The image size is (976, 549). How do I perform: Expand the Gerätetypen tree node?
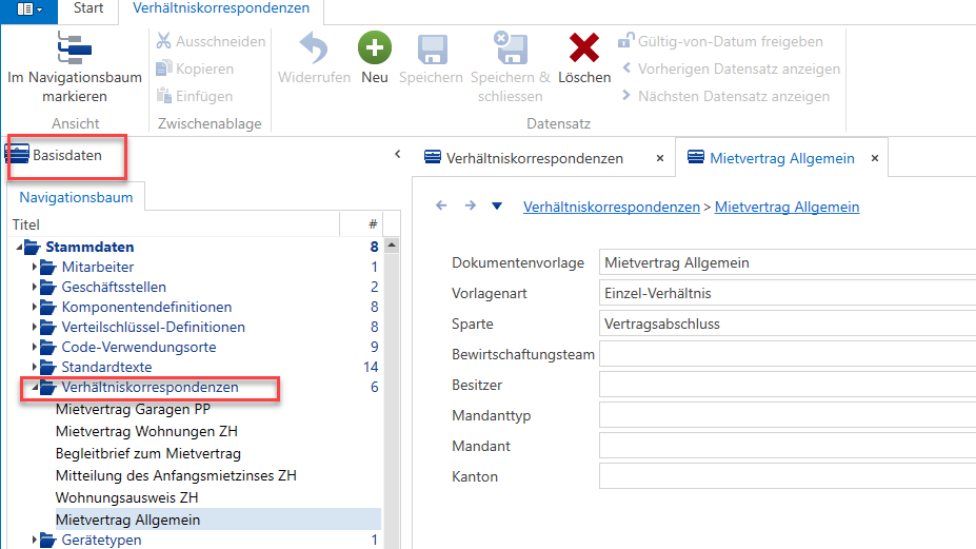[34, 539]
